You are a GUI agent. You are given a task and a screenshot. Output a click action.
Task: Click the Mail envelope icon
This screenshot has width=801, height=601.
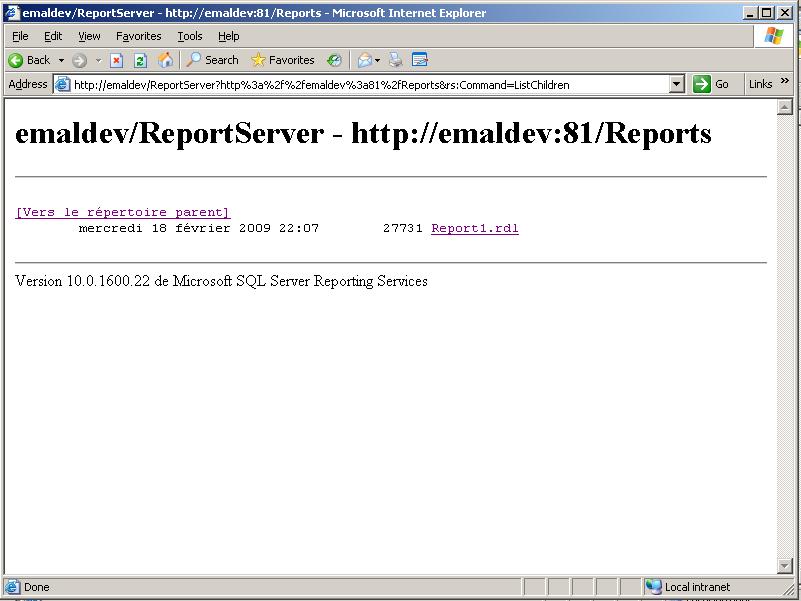(x=365, y=61)
